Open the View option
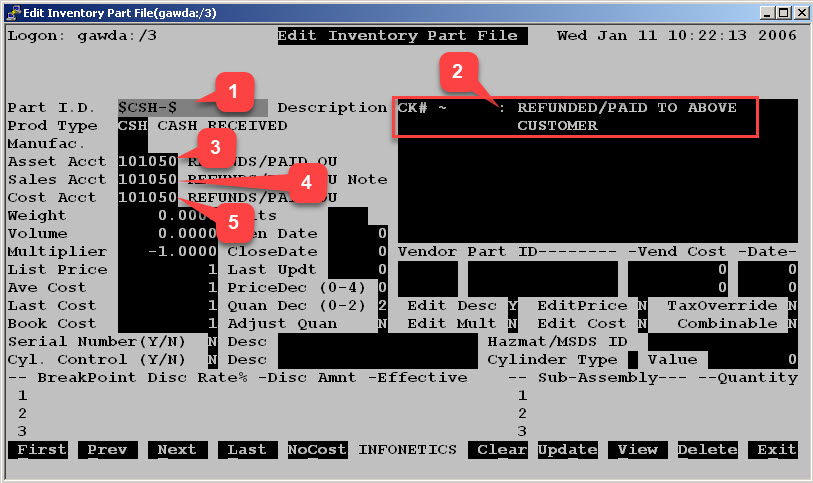 (637, 450)
